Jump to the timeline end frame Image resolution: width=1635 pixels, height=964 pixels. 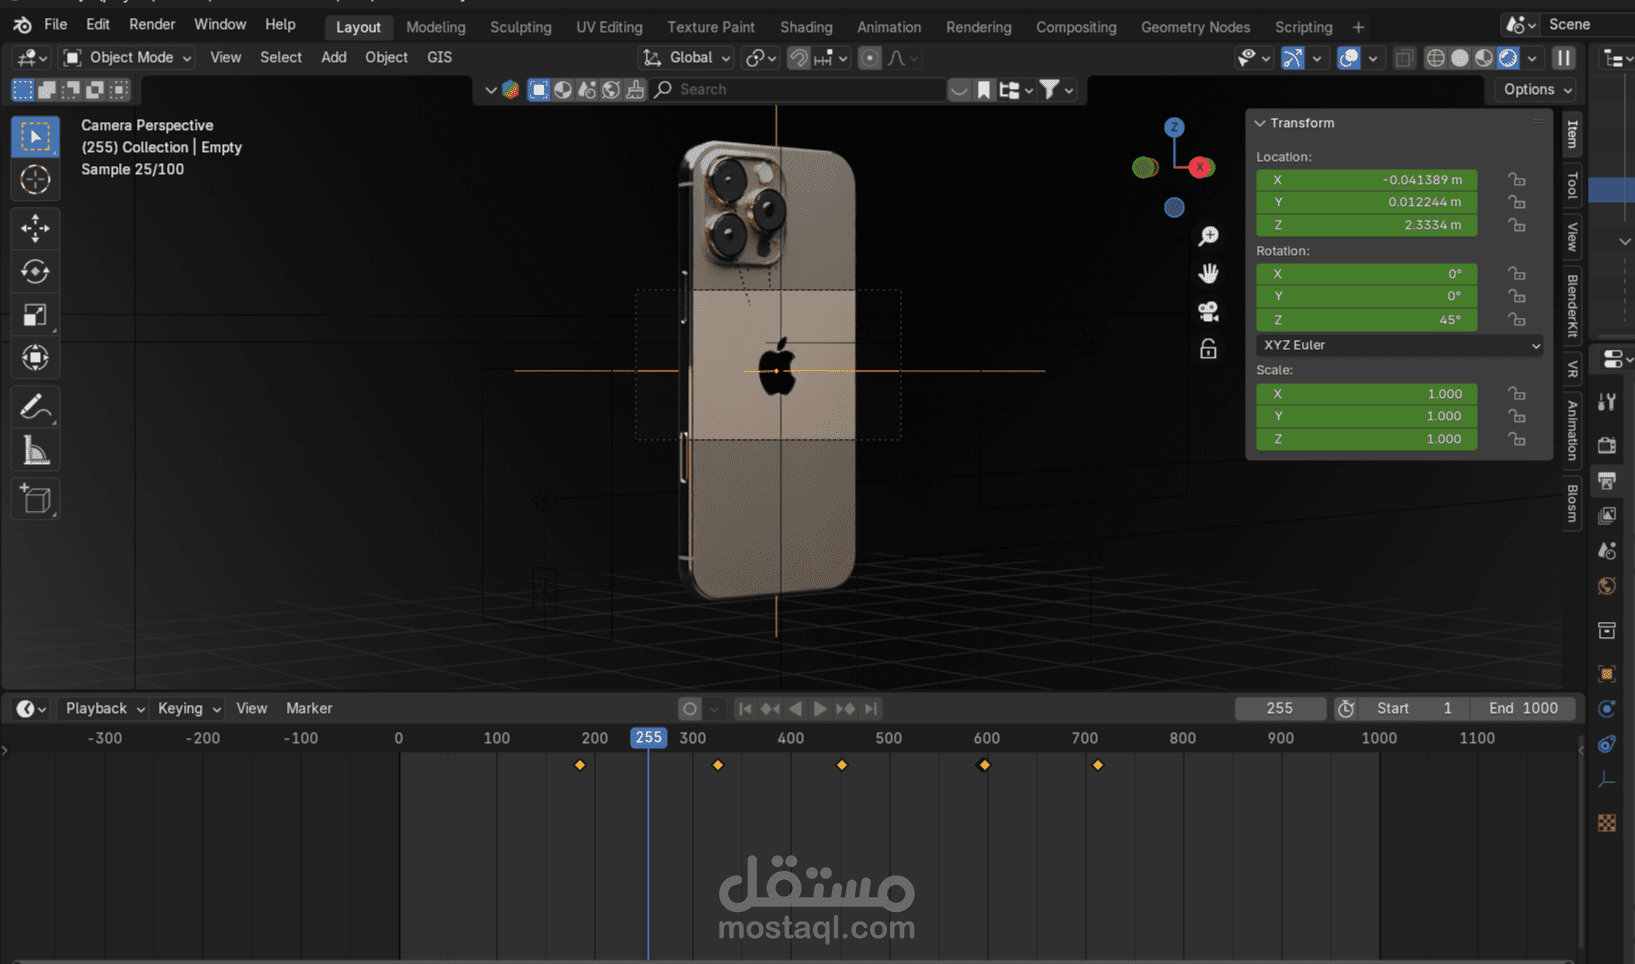click(x=871, y=708)
